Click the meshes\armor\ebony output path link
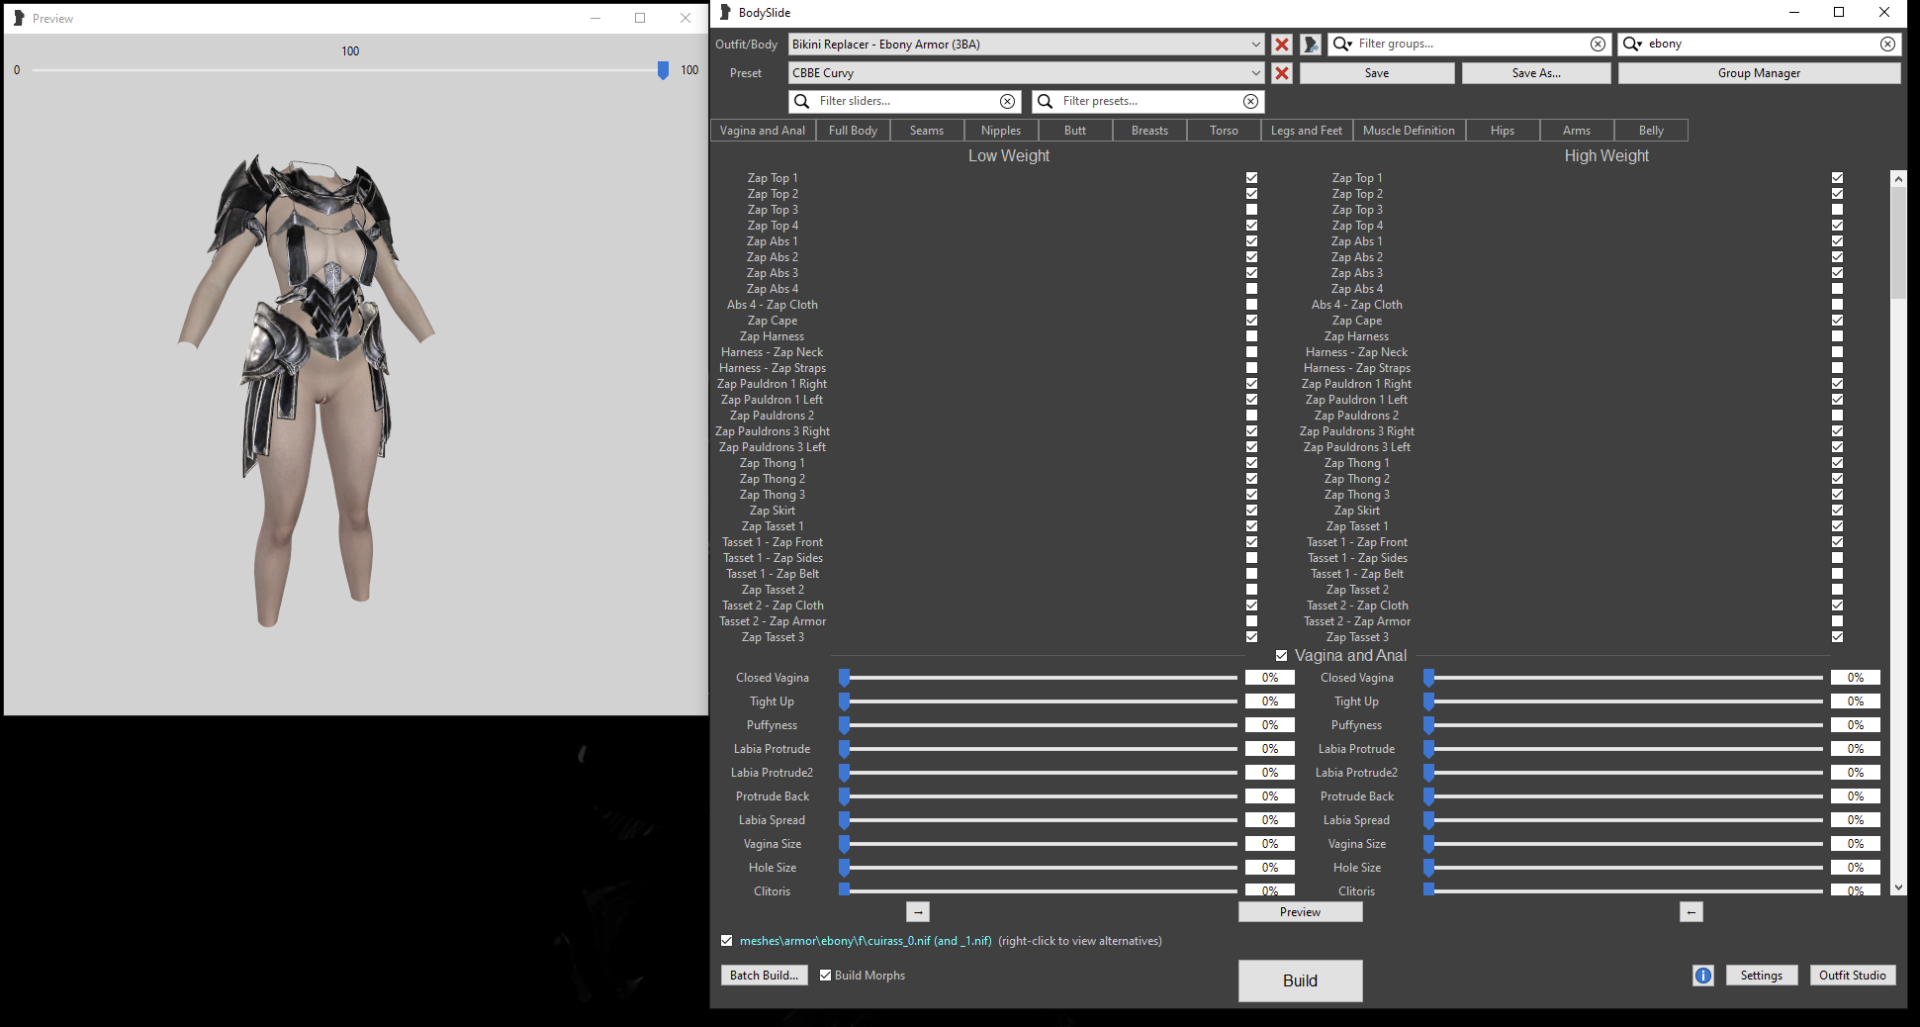This screenshot has width=1920, height=1027. (x=865, y=941)
